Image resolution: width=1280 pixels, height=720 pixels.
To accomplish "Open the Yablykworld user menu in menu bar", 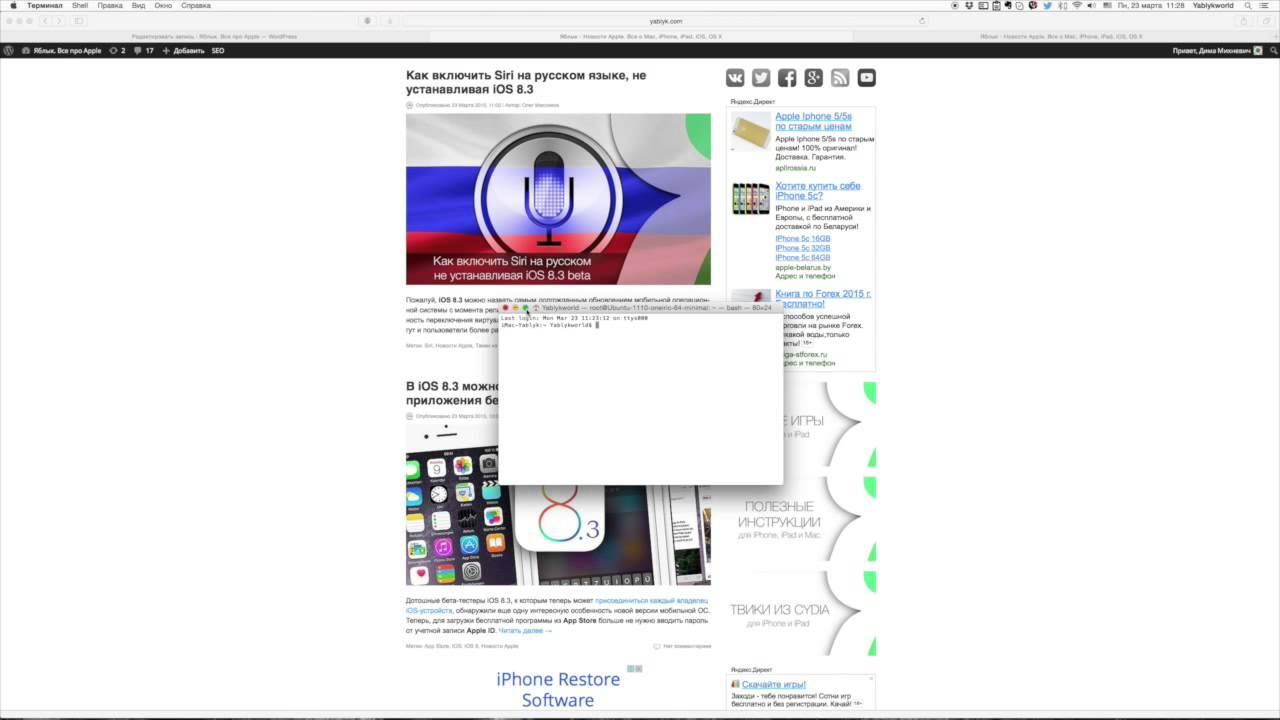I will 1214,6.
